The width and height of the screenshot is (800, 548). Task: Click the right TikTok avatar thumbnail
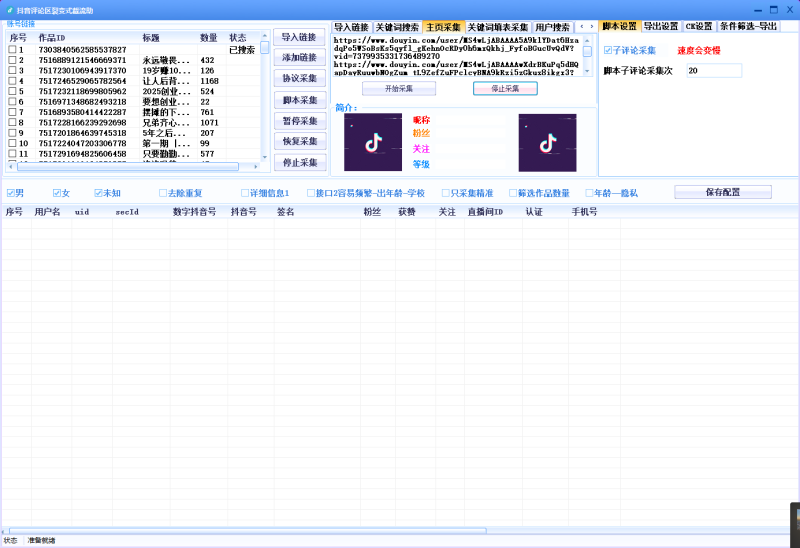point(547,143)
